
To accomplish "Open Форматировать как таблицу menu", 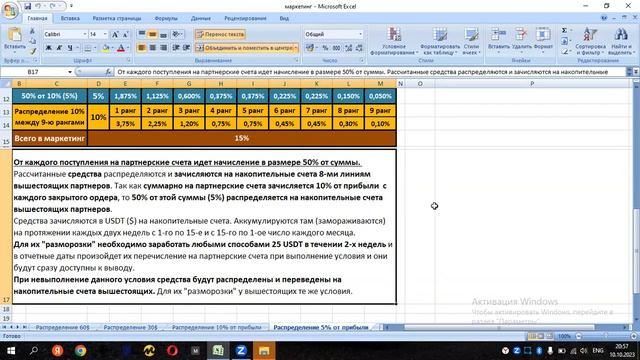I will tap(440, 41).
